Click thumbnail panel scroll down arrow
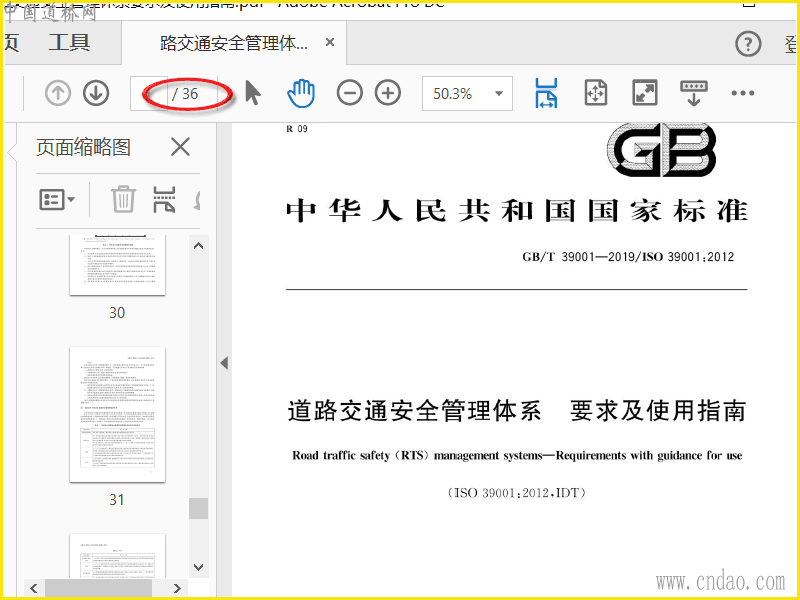 (198, 567)
